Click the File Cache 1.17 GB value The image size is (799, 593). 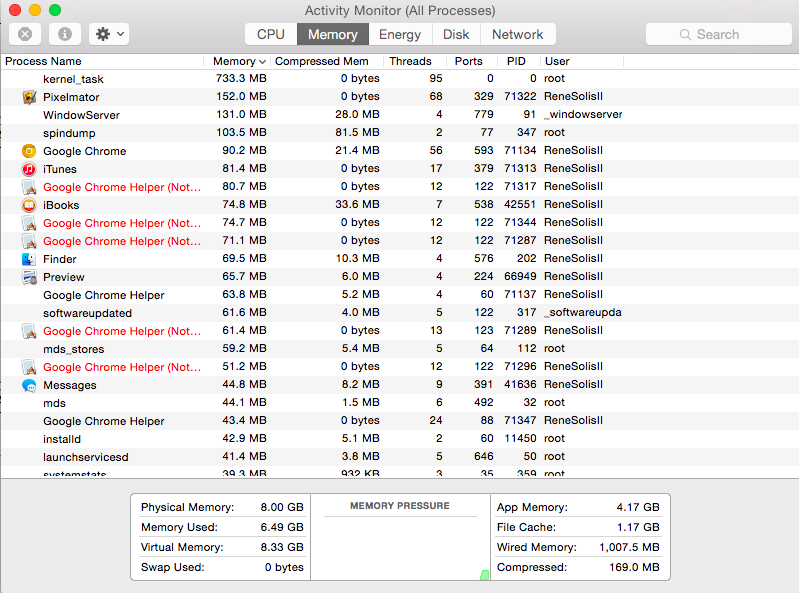638,527
